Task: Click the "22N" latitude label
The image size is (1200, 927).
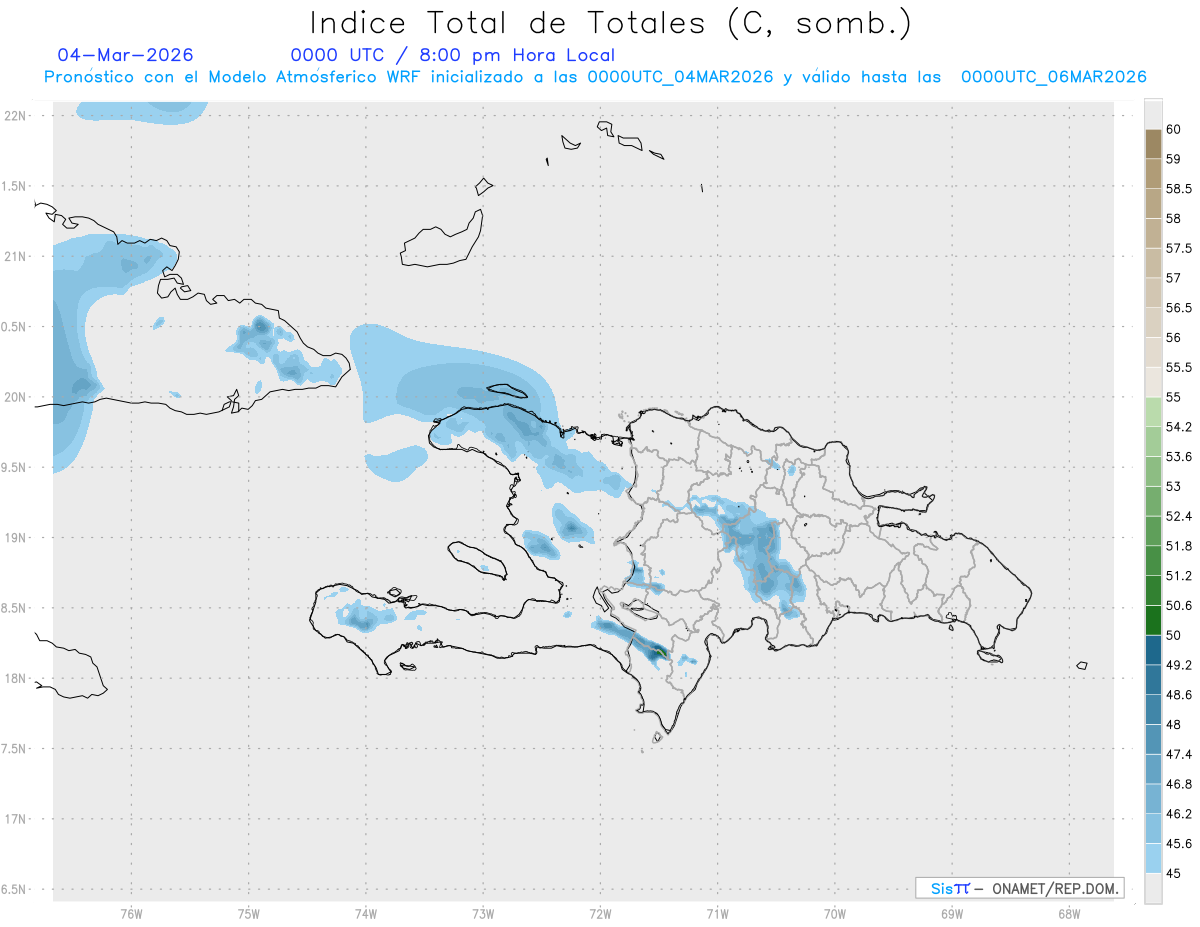Action: (x=15, y=115)
